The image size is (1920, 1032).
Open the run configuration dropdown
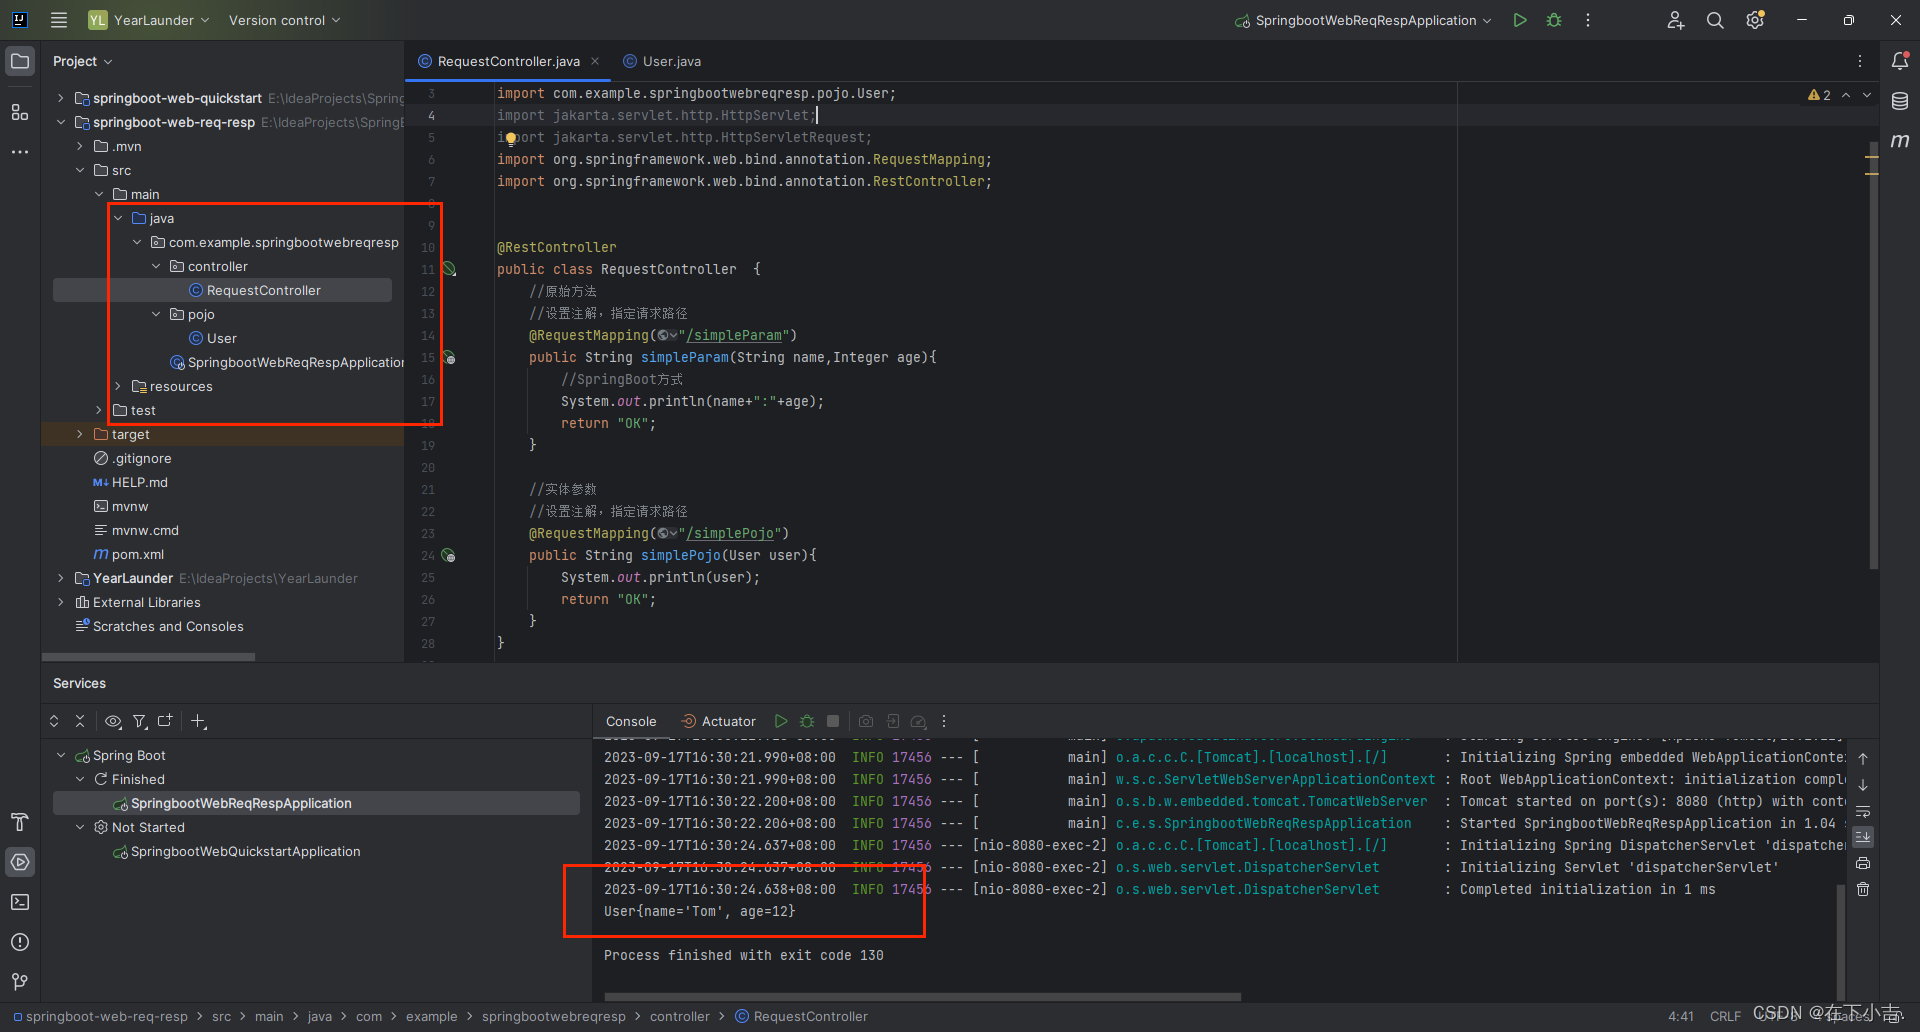1363,20
